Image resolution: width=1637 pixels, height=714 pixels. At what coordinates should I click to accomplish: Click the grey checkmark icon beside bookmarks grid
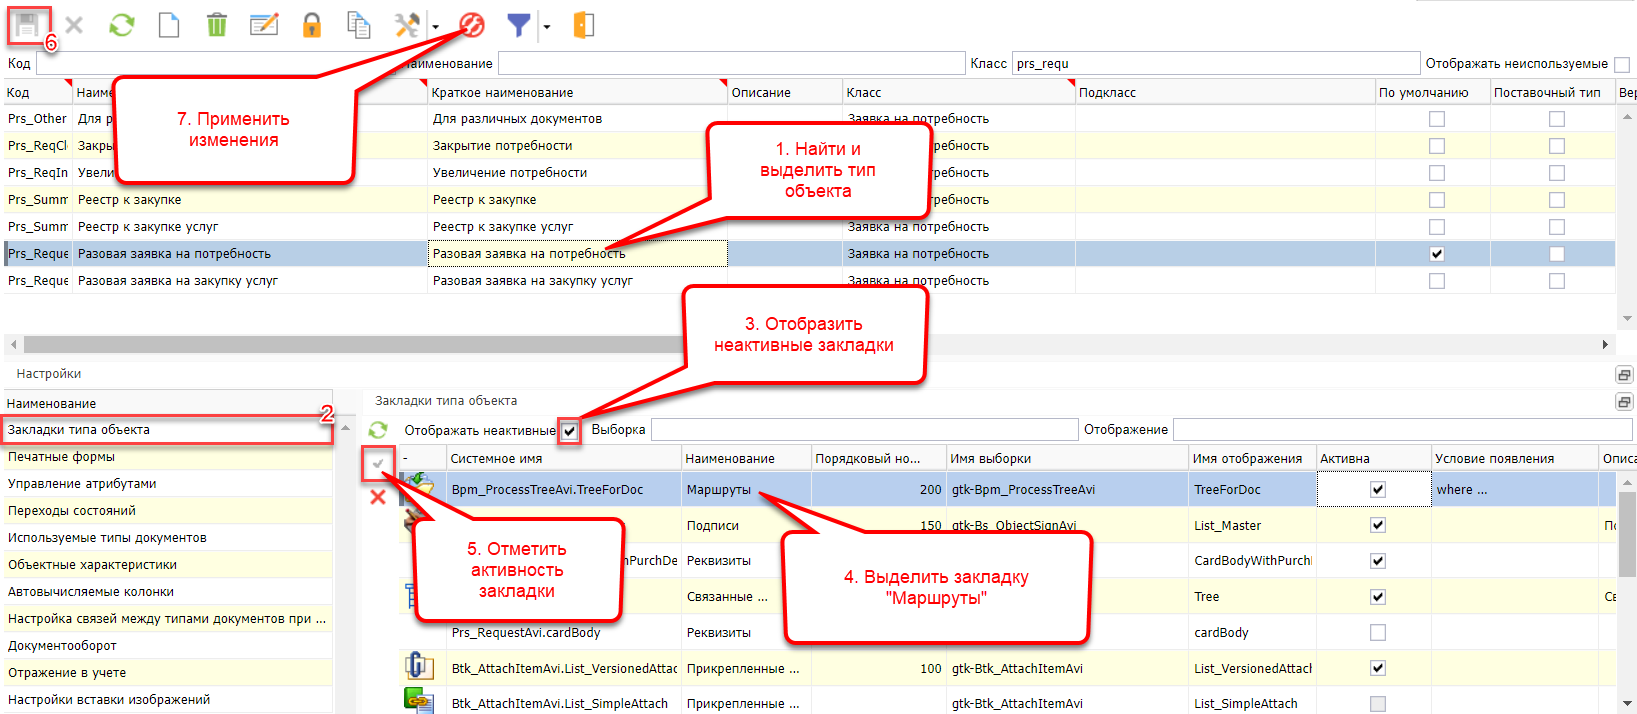(x=378, y=464)
